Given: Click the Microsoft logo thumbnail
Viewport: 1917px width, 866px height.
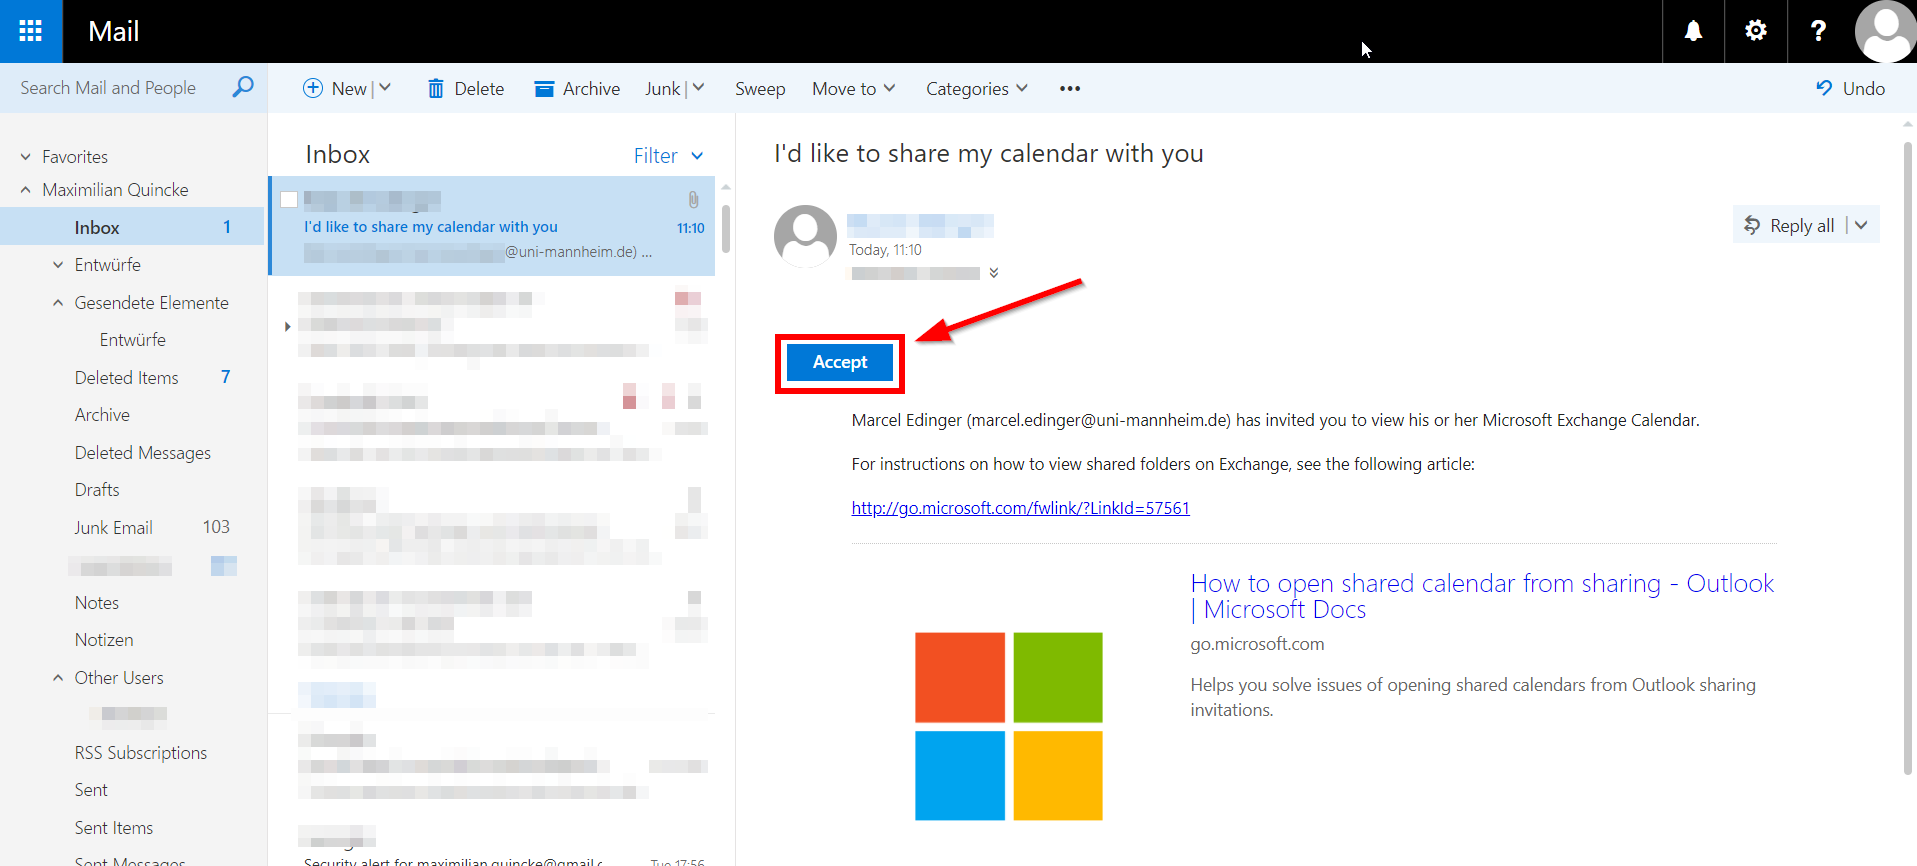Looking at the screenshot, I should [x=1009, y=726].
